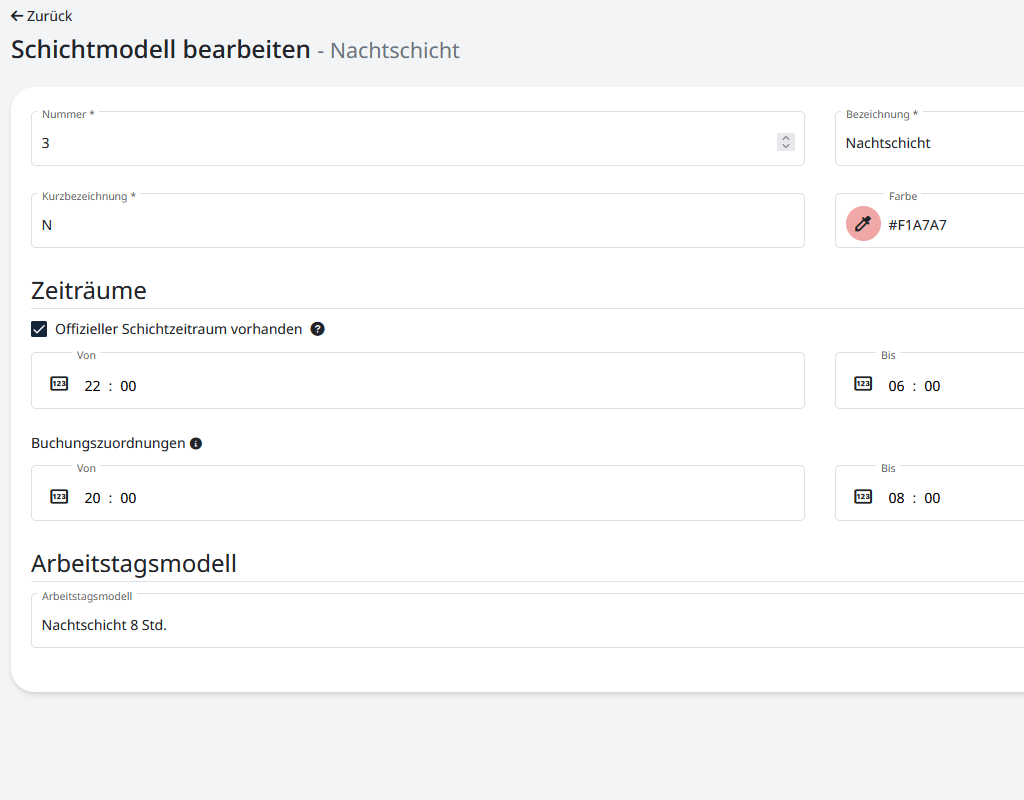Uncheck Offizieller Schichtzeitraum vorhanden
This screenshot has width=1024, height=800.
(39, 328)
